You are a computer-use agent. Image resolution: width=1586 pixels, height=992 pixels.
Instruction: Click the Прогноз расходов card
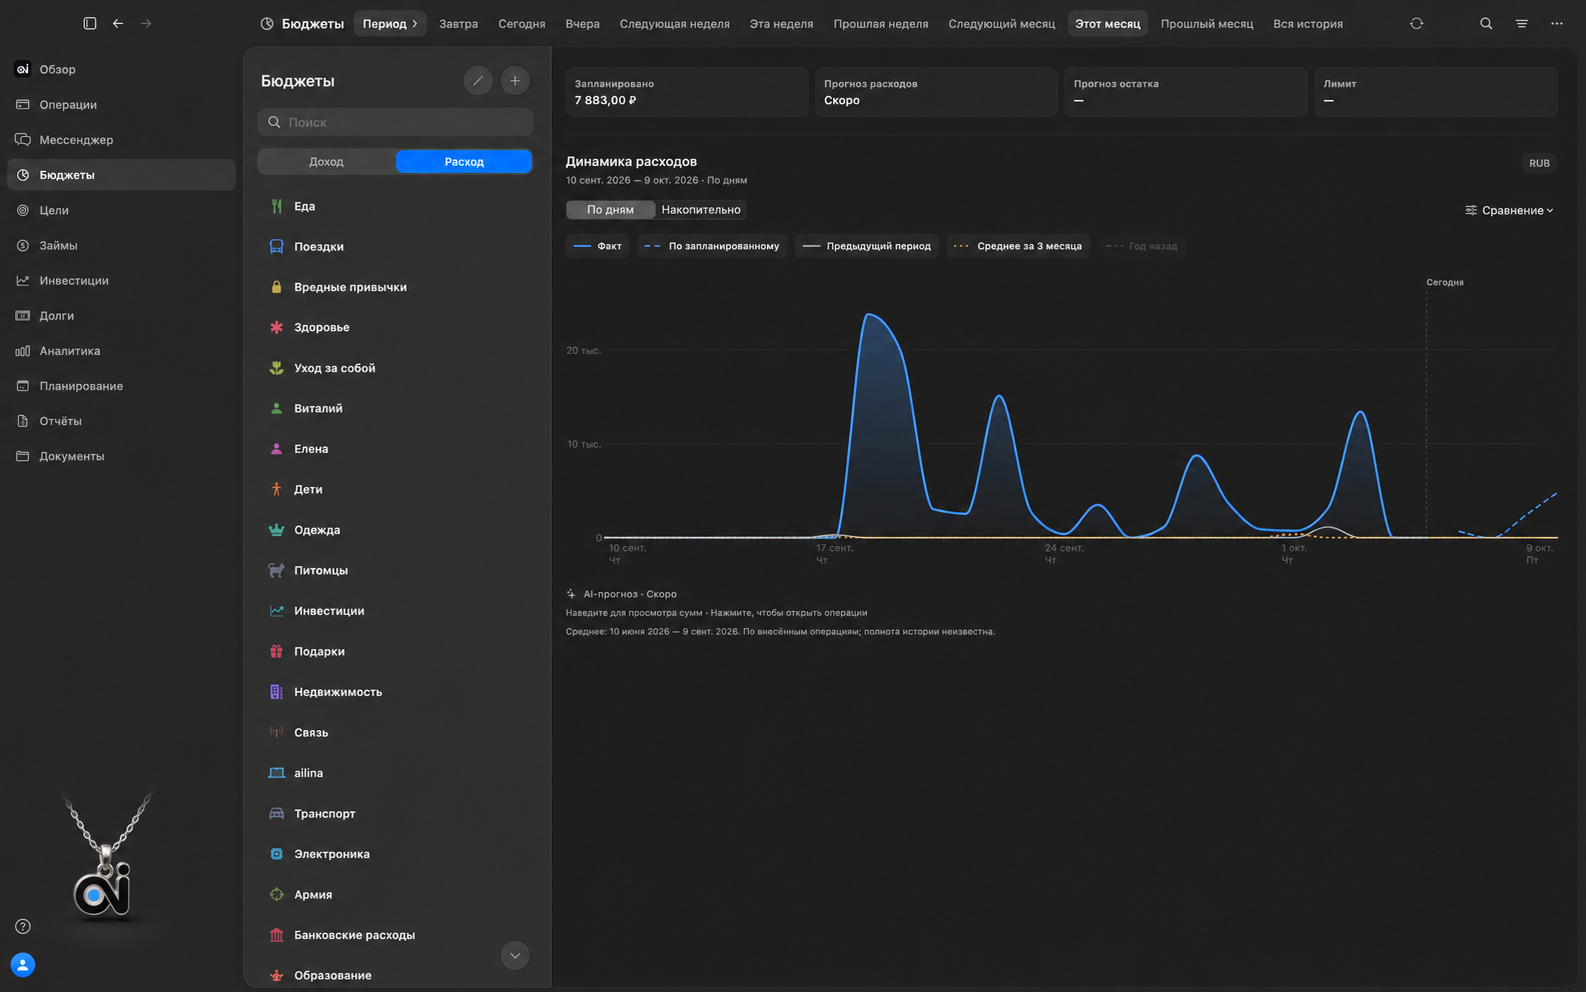pyautogui.click(x=936, y=92)
